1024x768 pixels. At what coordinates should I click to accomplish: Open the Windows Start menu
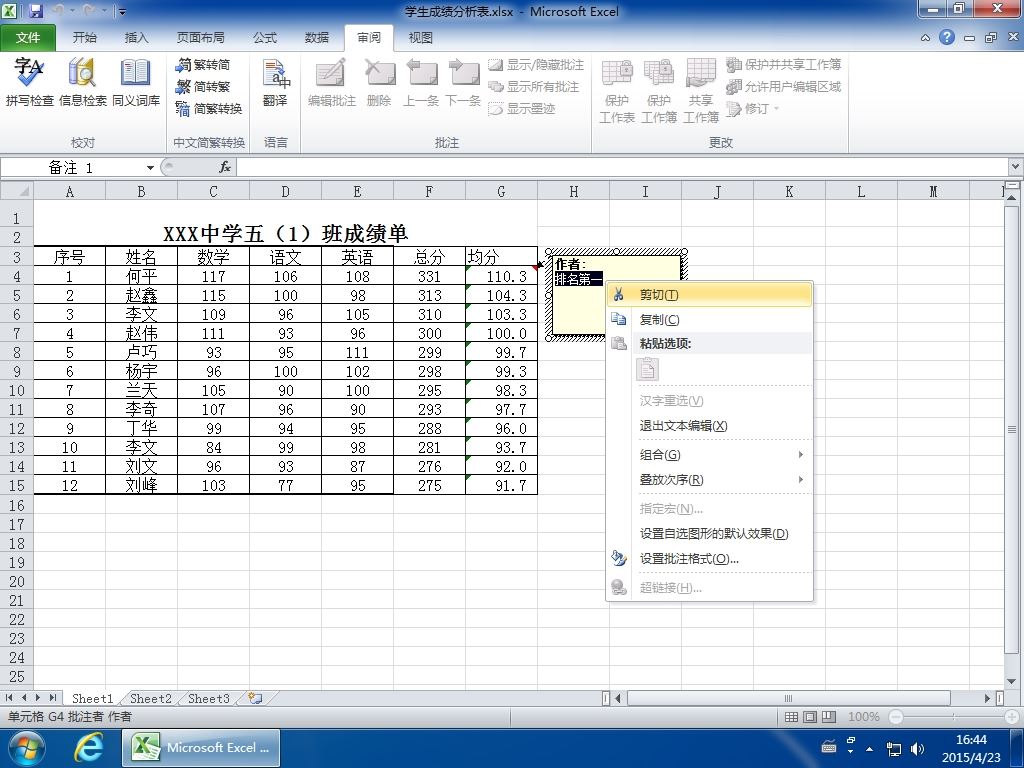[26, 748]
